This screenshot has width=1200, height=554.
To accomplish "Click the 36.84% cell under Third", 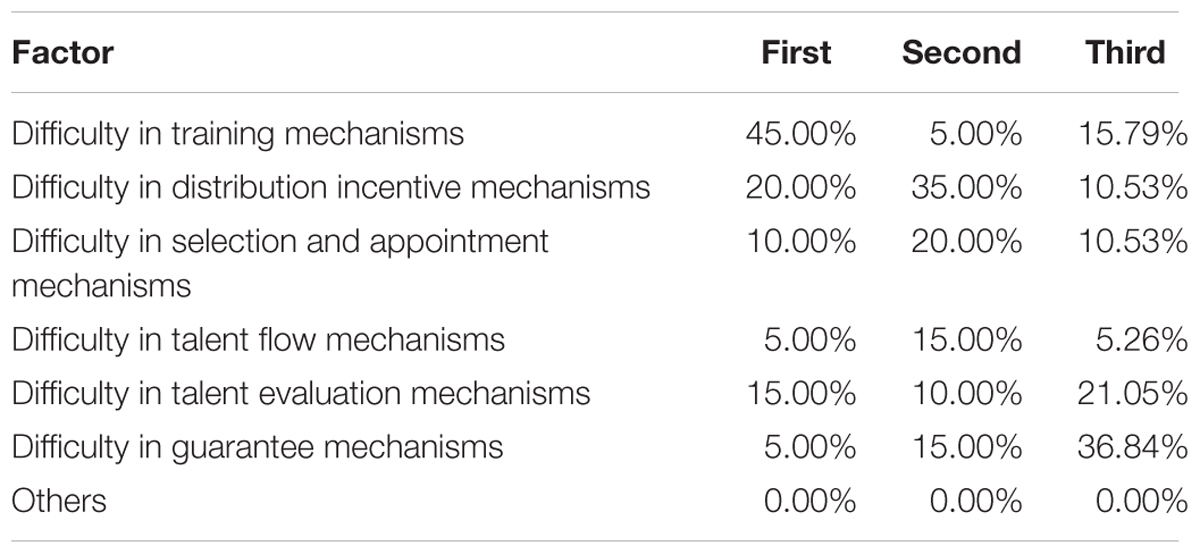I will click(1132, 447).
